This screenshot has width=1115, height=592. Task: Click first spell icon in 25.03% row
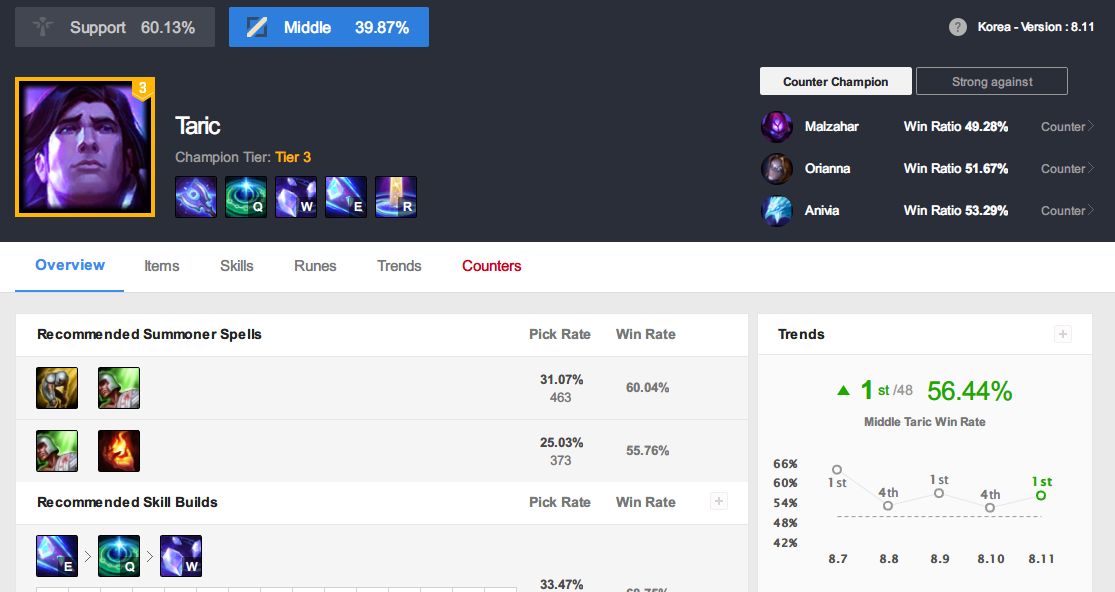click(x=57, y=451)
